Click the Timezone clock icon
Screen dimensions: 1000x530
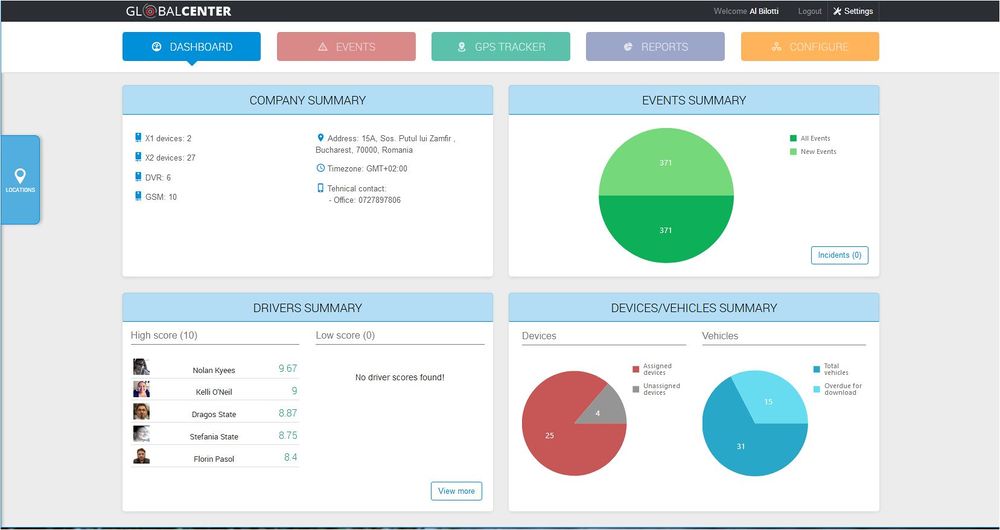pos(320,168)
